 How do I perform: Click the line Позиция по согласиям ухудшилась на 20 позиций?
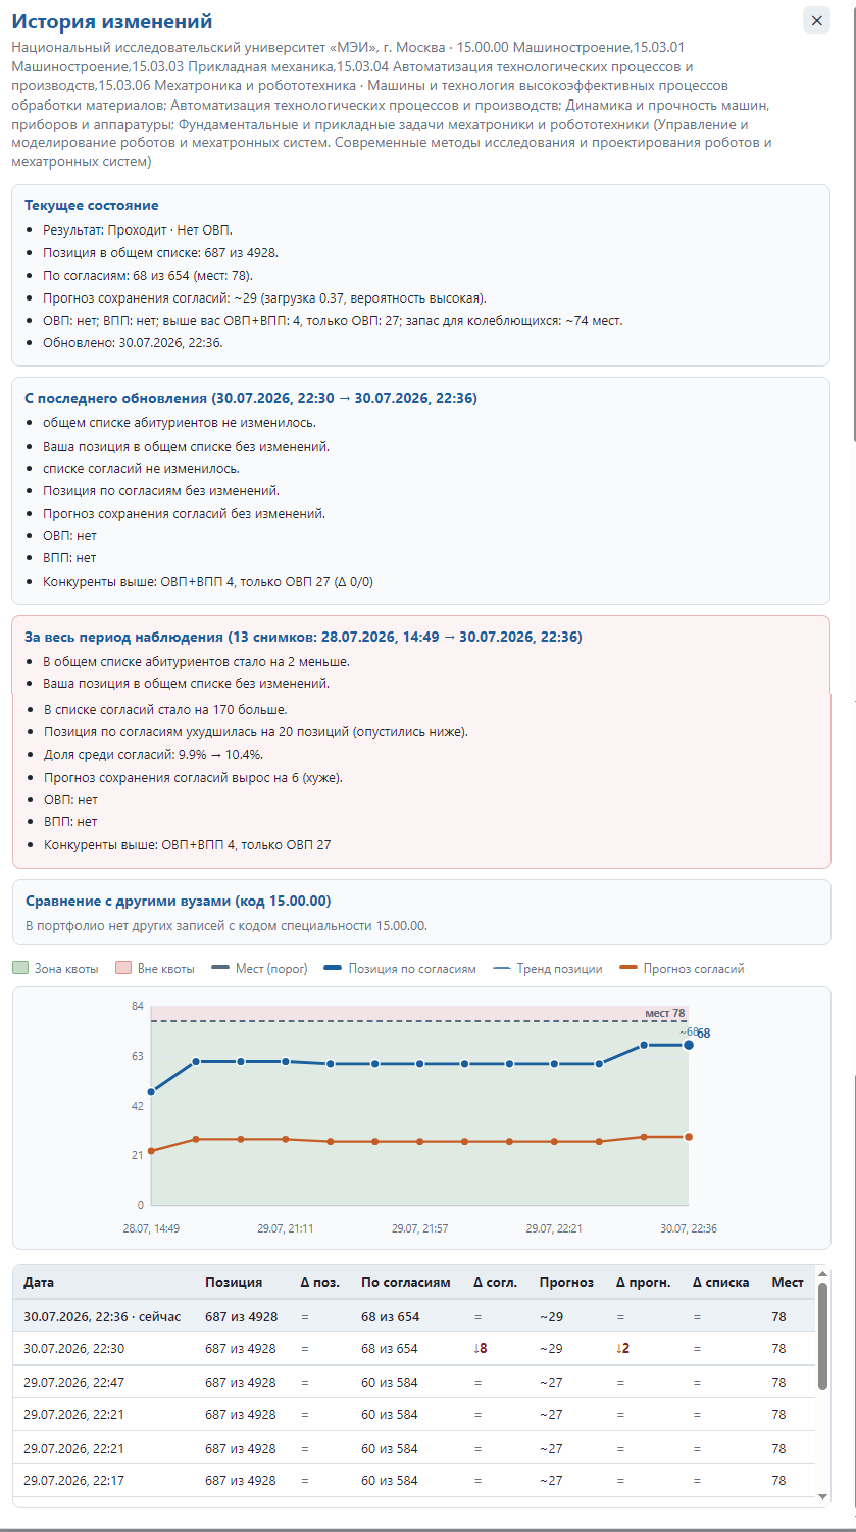point(255,732)
